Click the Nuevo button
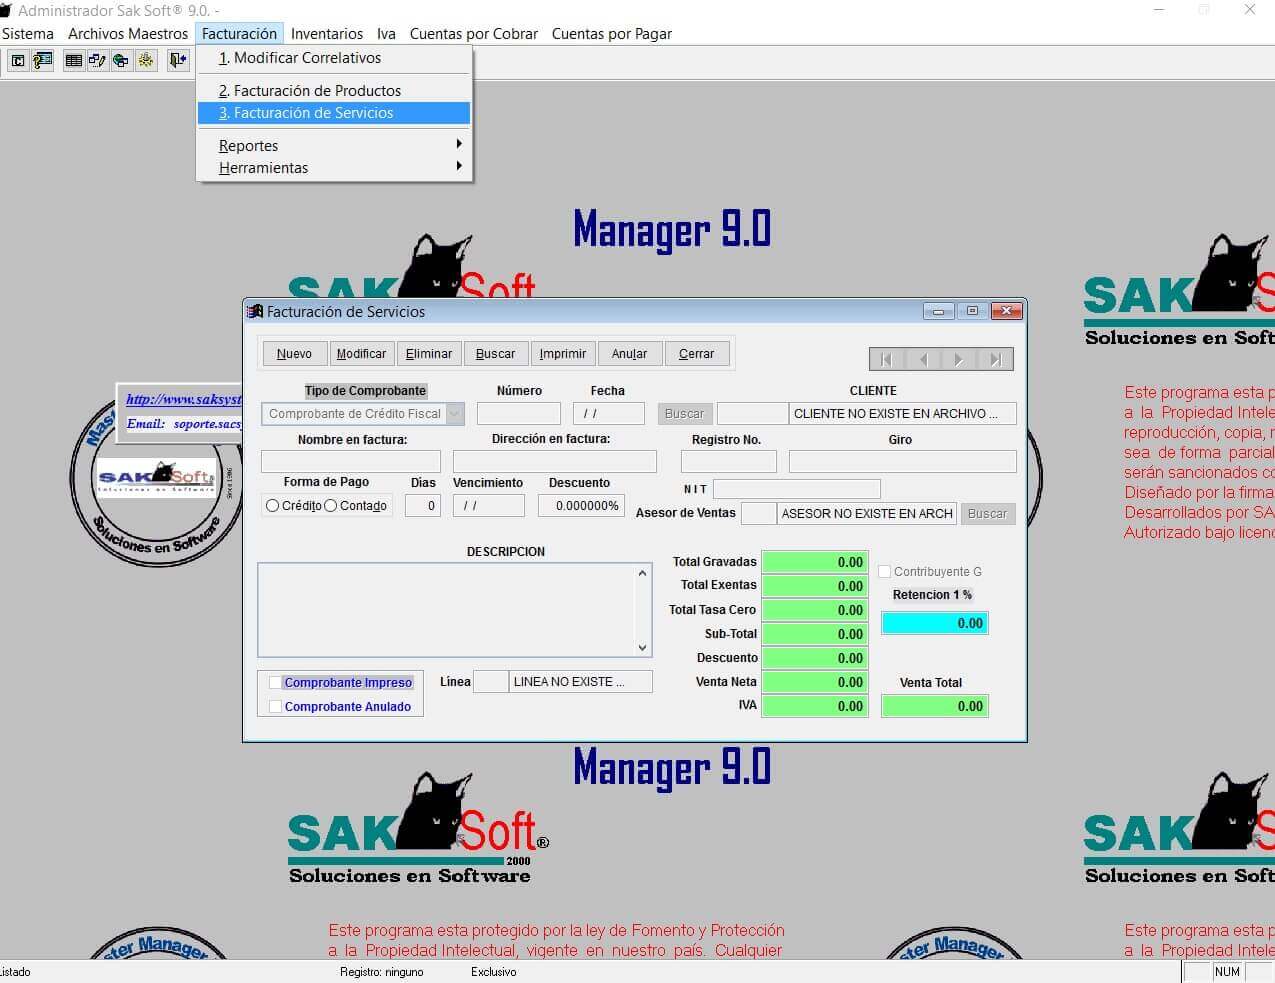Viewport: 1275px width, 983px height. pyautogui.click(x=294, y=353)
